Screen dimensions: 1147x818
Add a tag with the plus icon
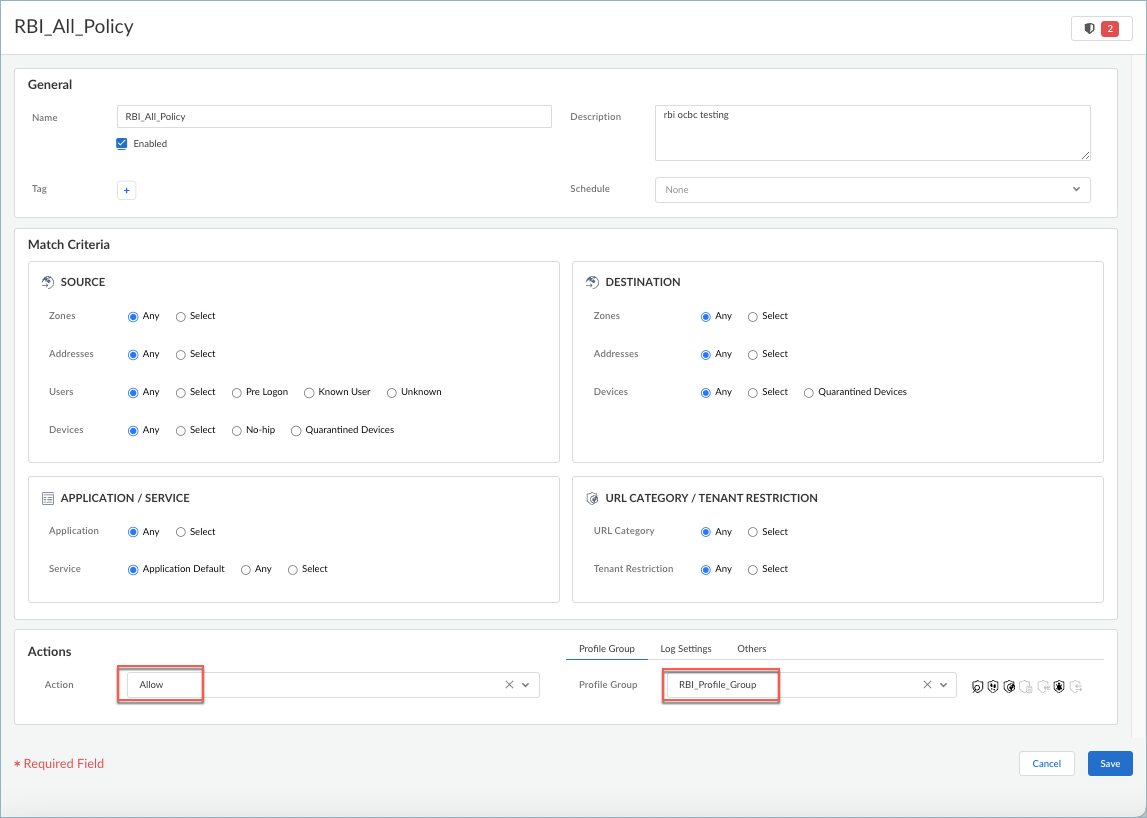(126, 190)
